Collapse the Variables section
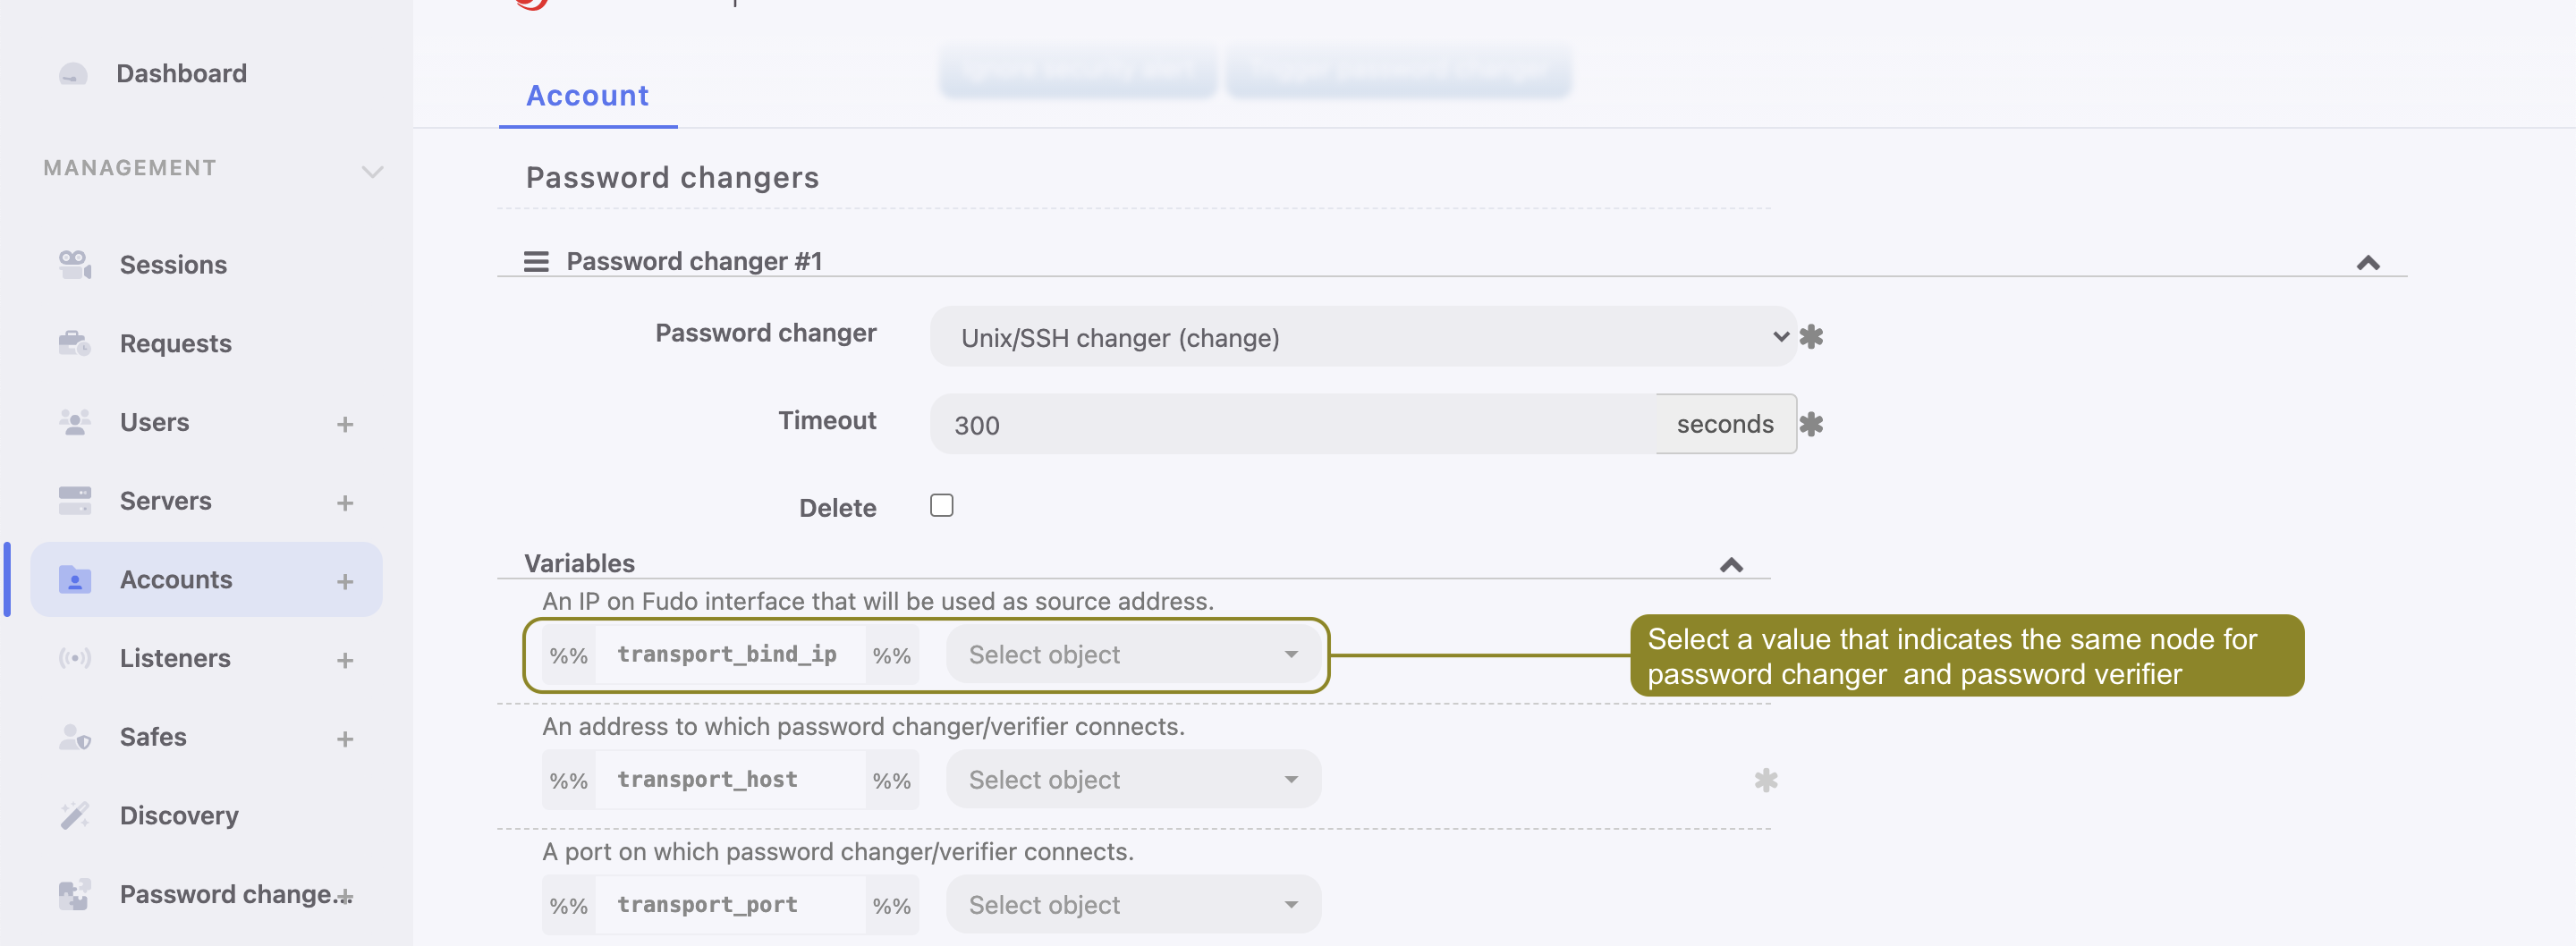This screenshot has width=2576, height=946. tap(1731, 564)
